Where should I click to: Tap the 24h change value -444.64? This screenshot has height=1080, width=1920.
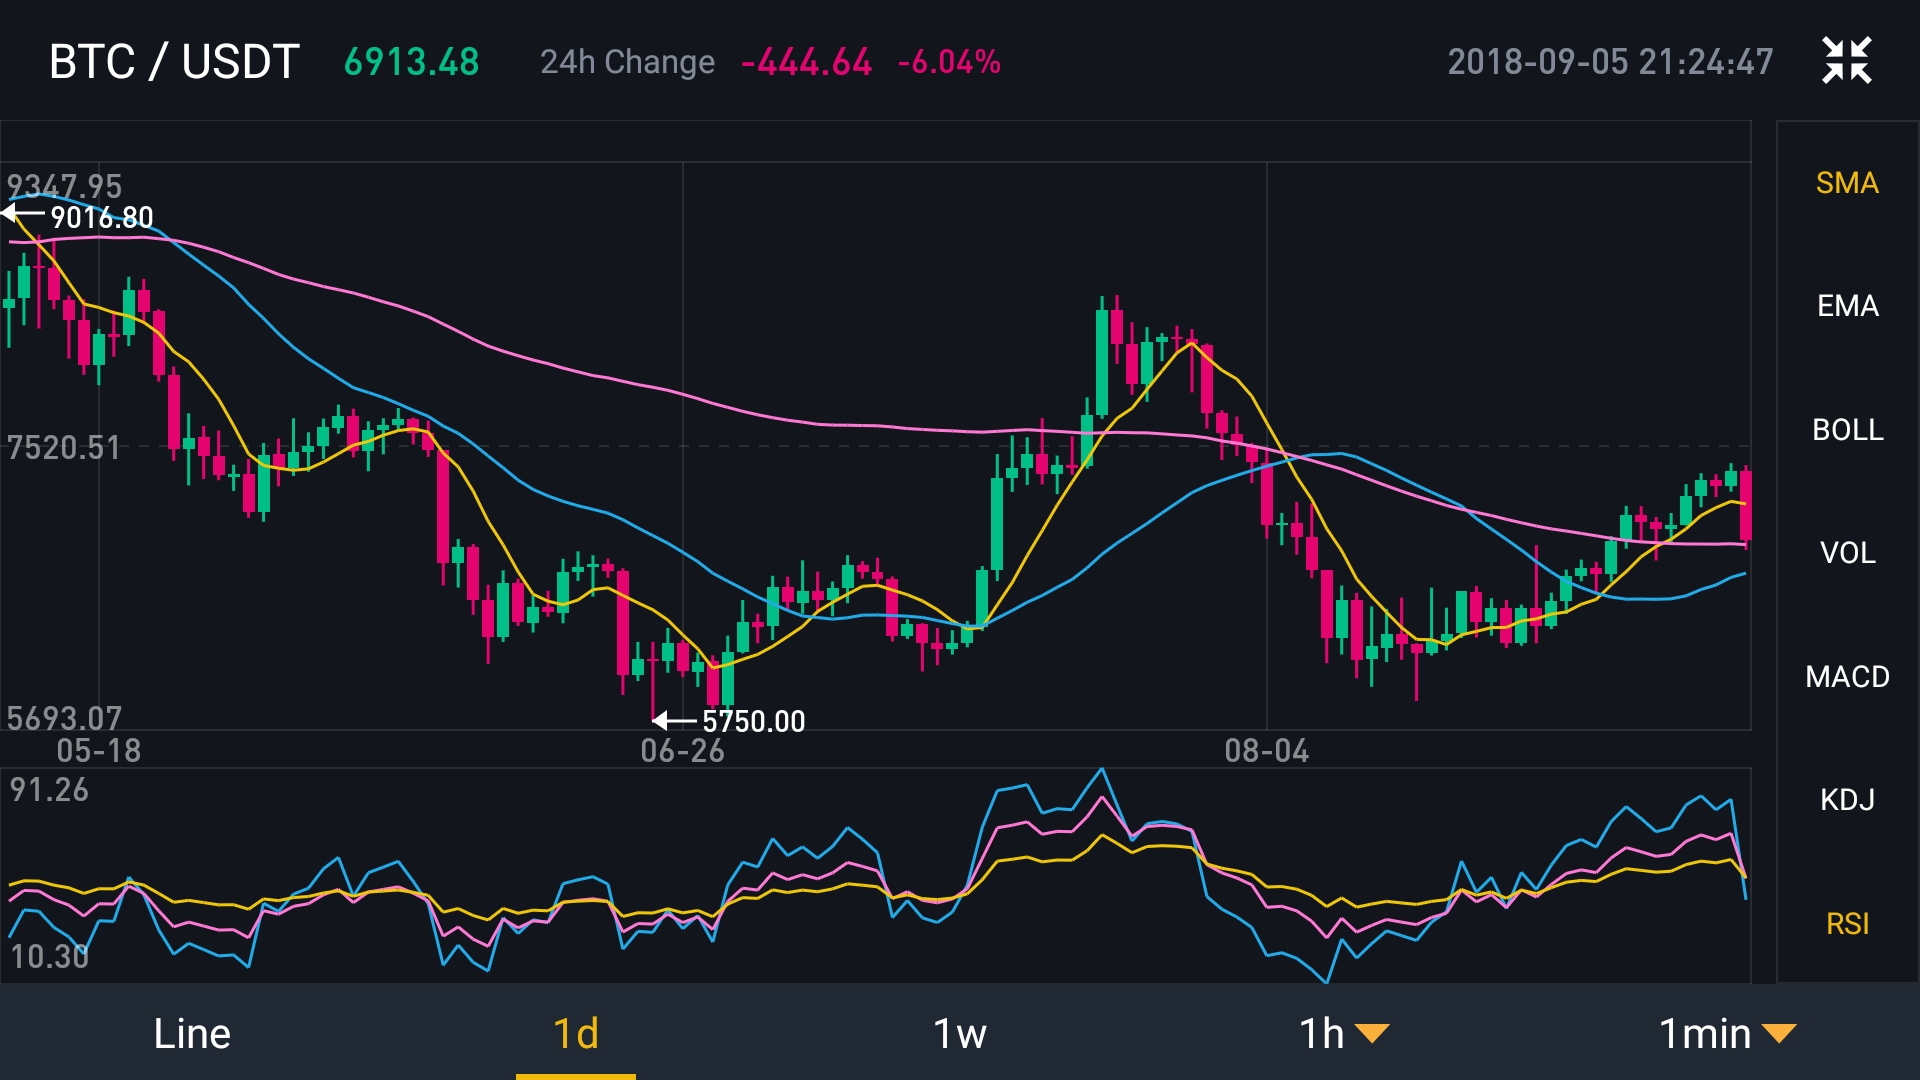(806, 62)
